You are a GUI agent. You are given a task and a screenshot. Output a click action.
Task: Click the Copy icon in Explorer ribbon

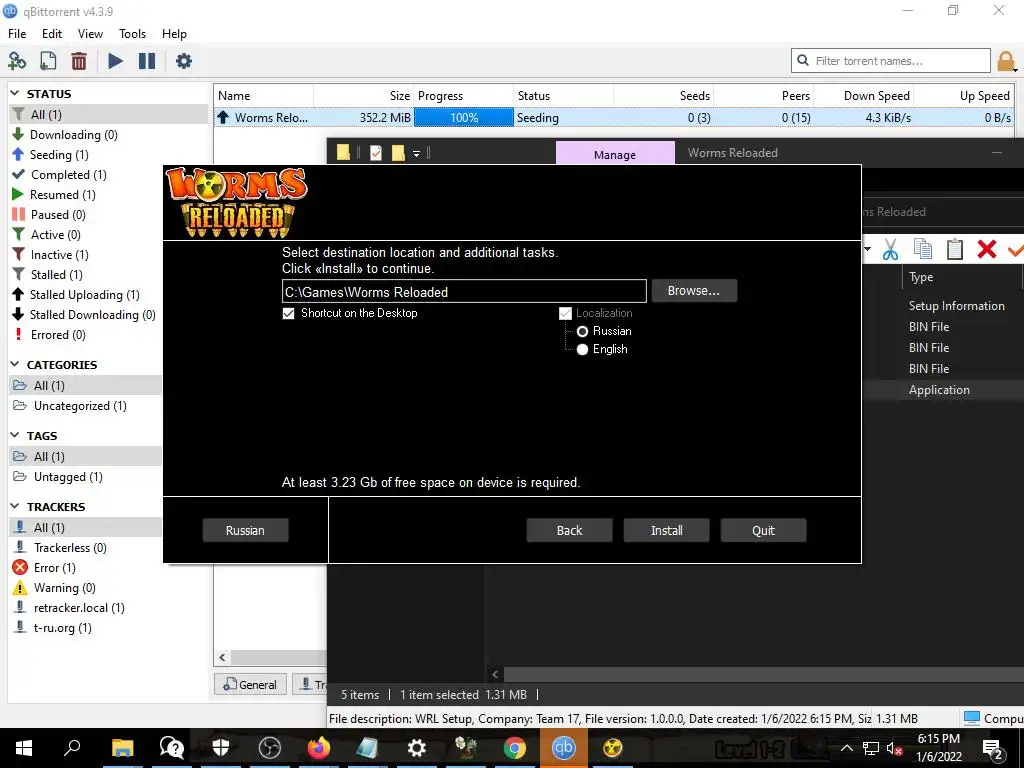(923, 249)
